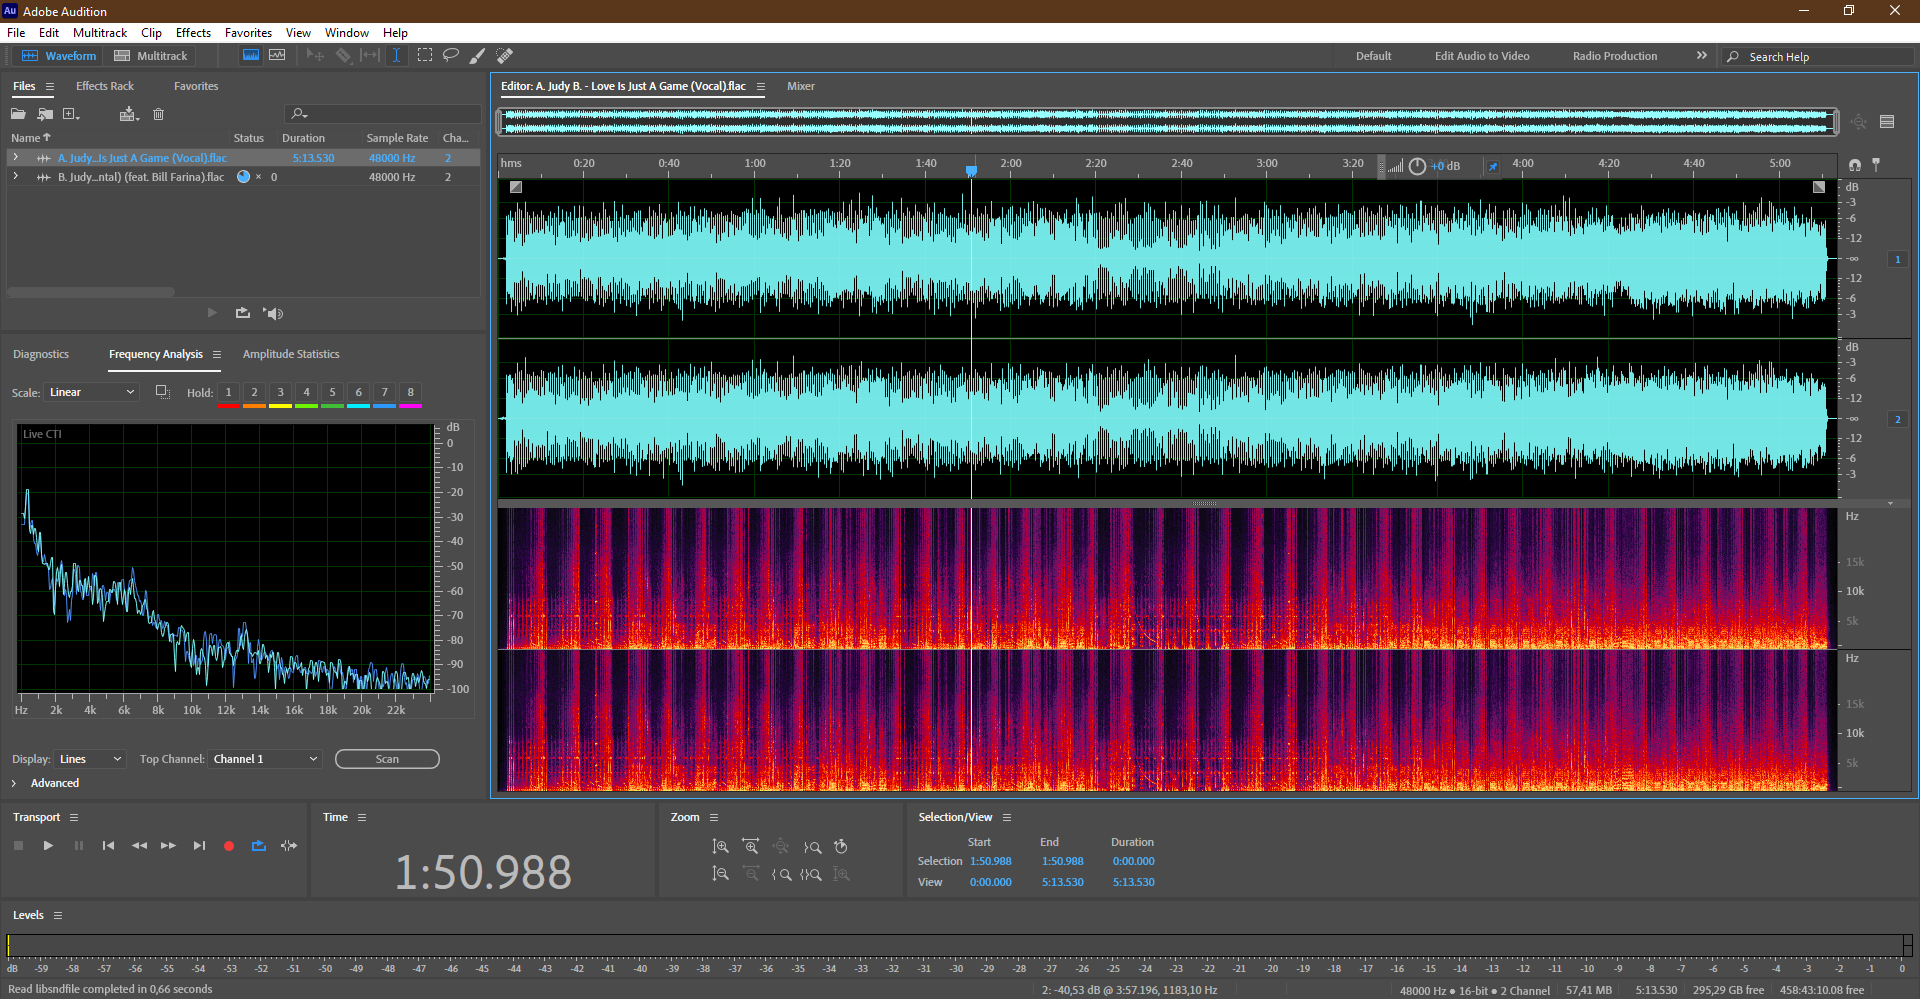Image resolution: width=1920 pixels, height=999 pixels.
Task: Delete the selected file with trash icon
Action: (158, 114)
